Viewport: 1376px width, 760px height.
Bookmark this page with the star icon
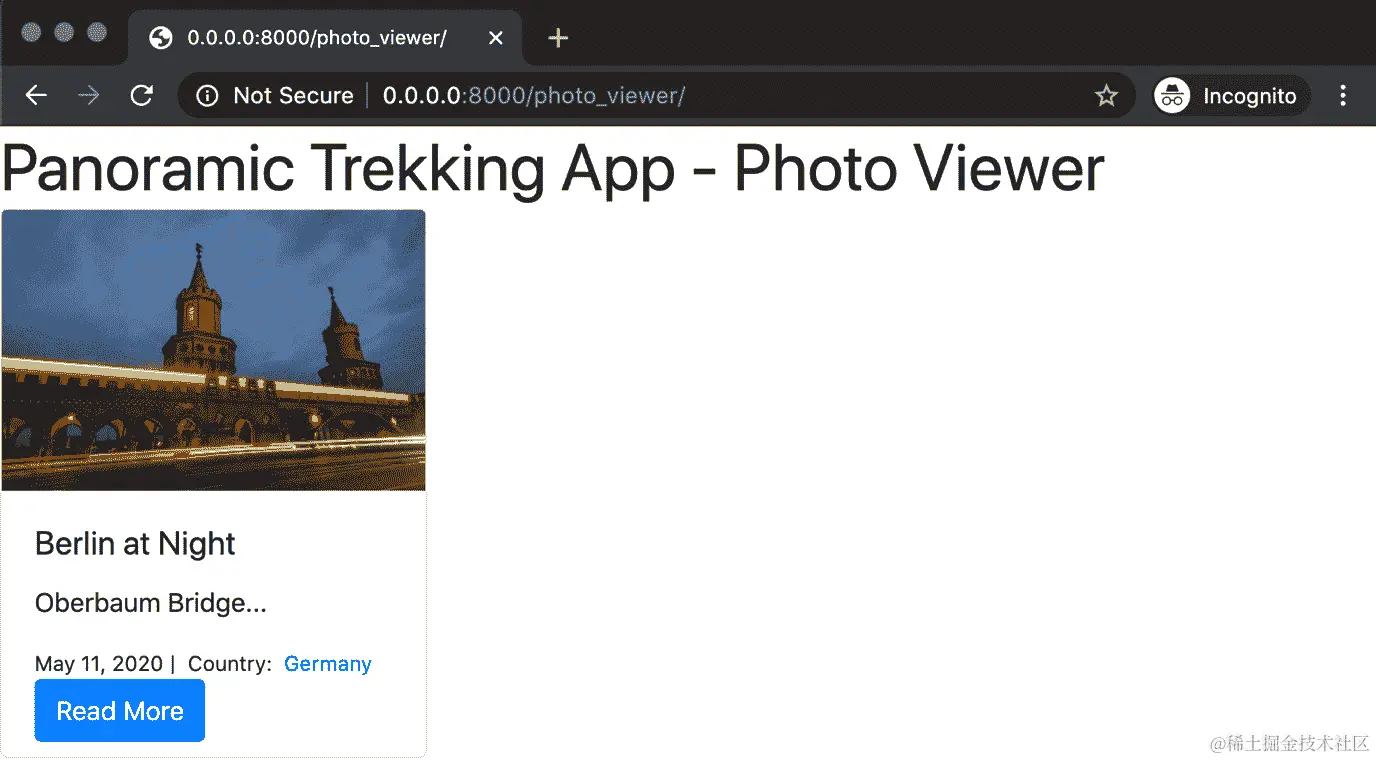pyautogui.click(x=1106, y=96)
